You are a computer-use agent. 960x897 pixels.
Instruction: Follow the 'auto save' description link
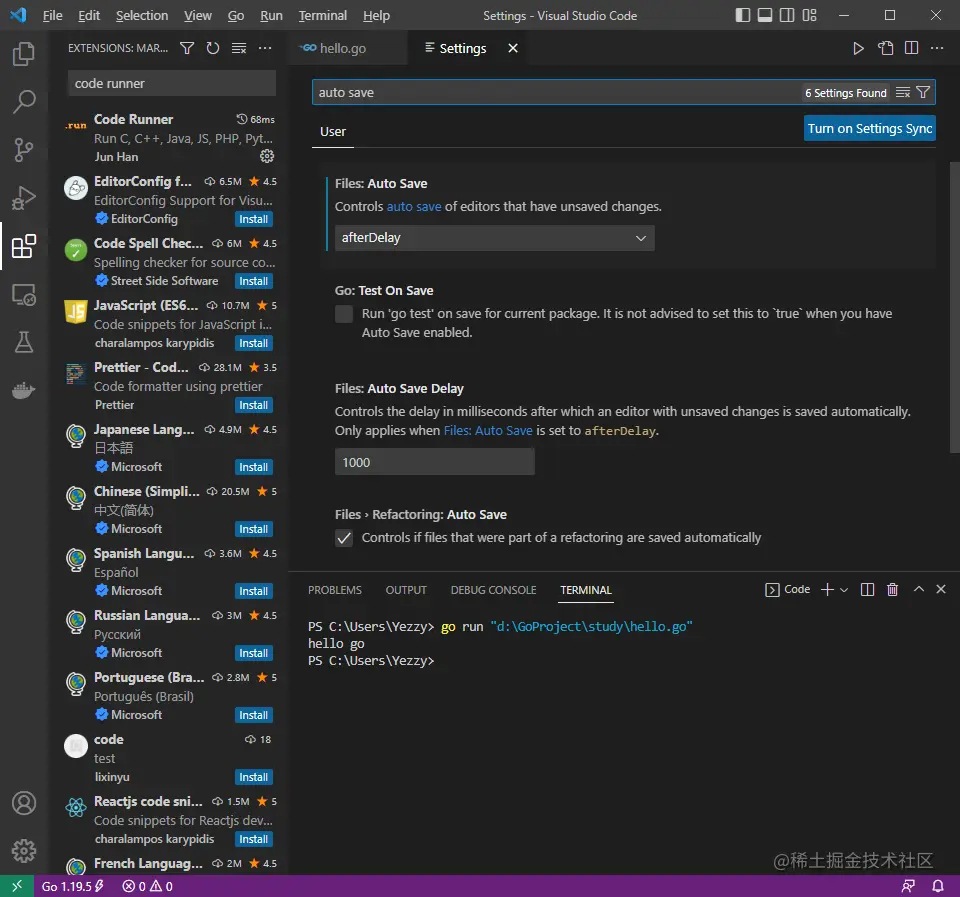(x=414, y=206)
